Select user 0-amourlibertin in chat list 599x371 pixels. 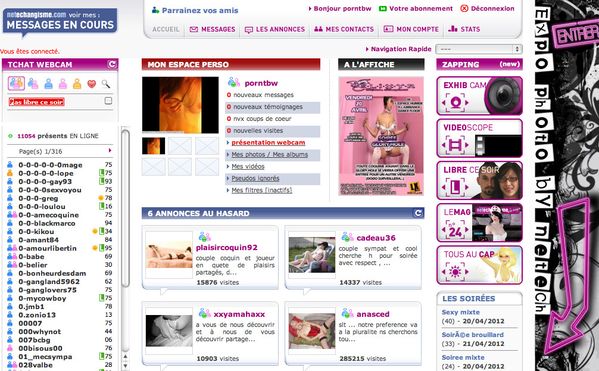(x=47, y=248)
